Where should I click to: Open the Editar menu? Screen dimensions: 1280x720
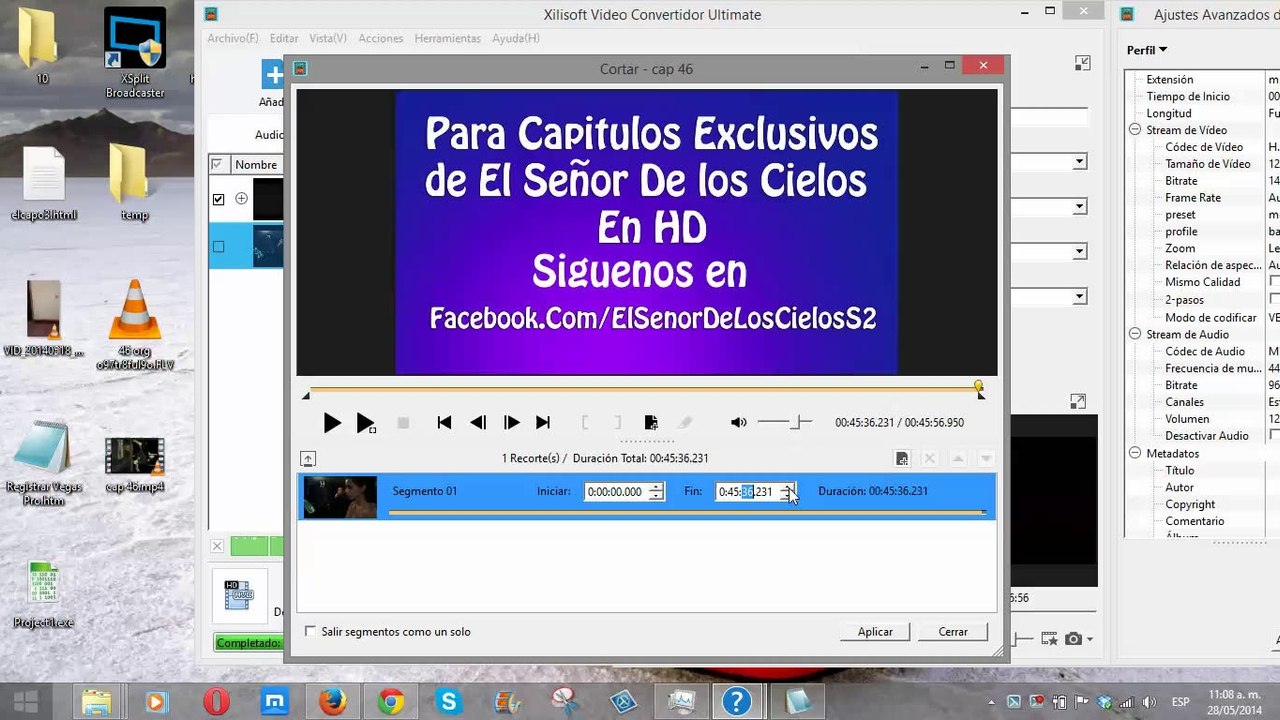click(x=284, y=38)
